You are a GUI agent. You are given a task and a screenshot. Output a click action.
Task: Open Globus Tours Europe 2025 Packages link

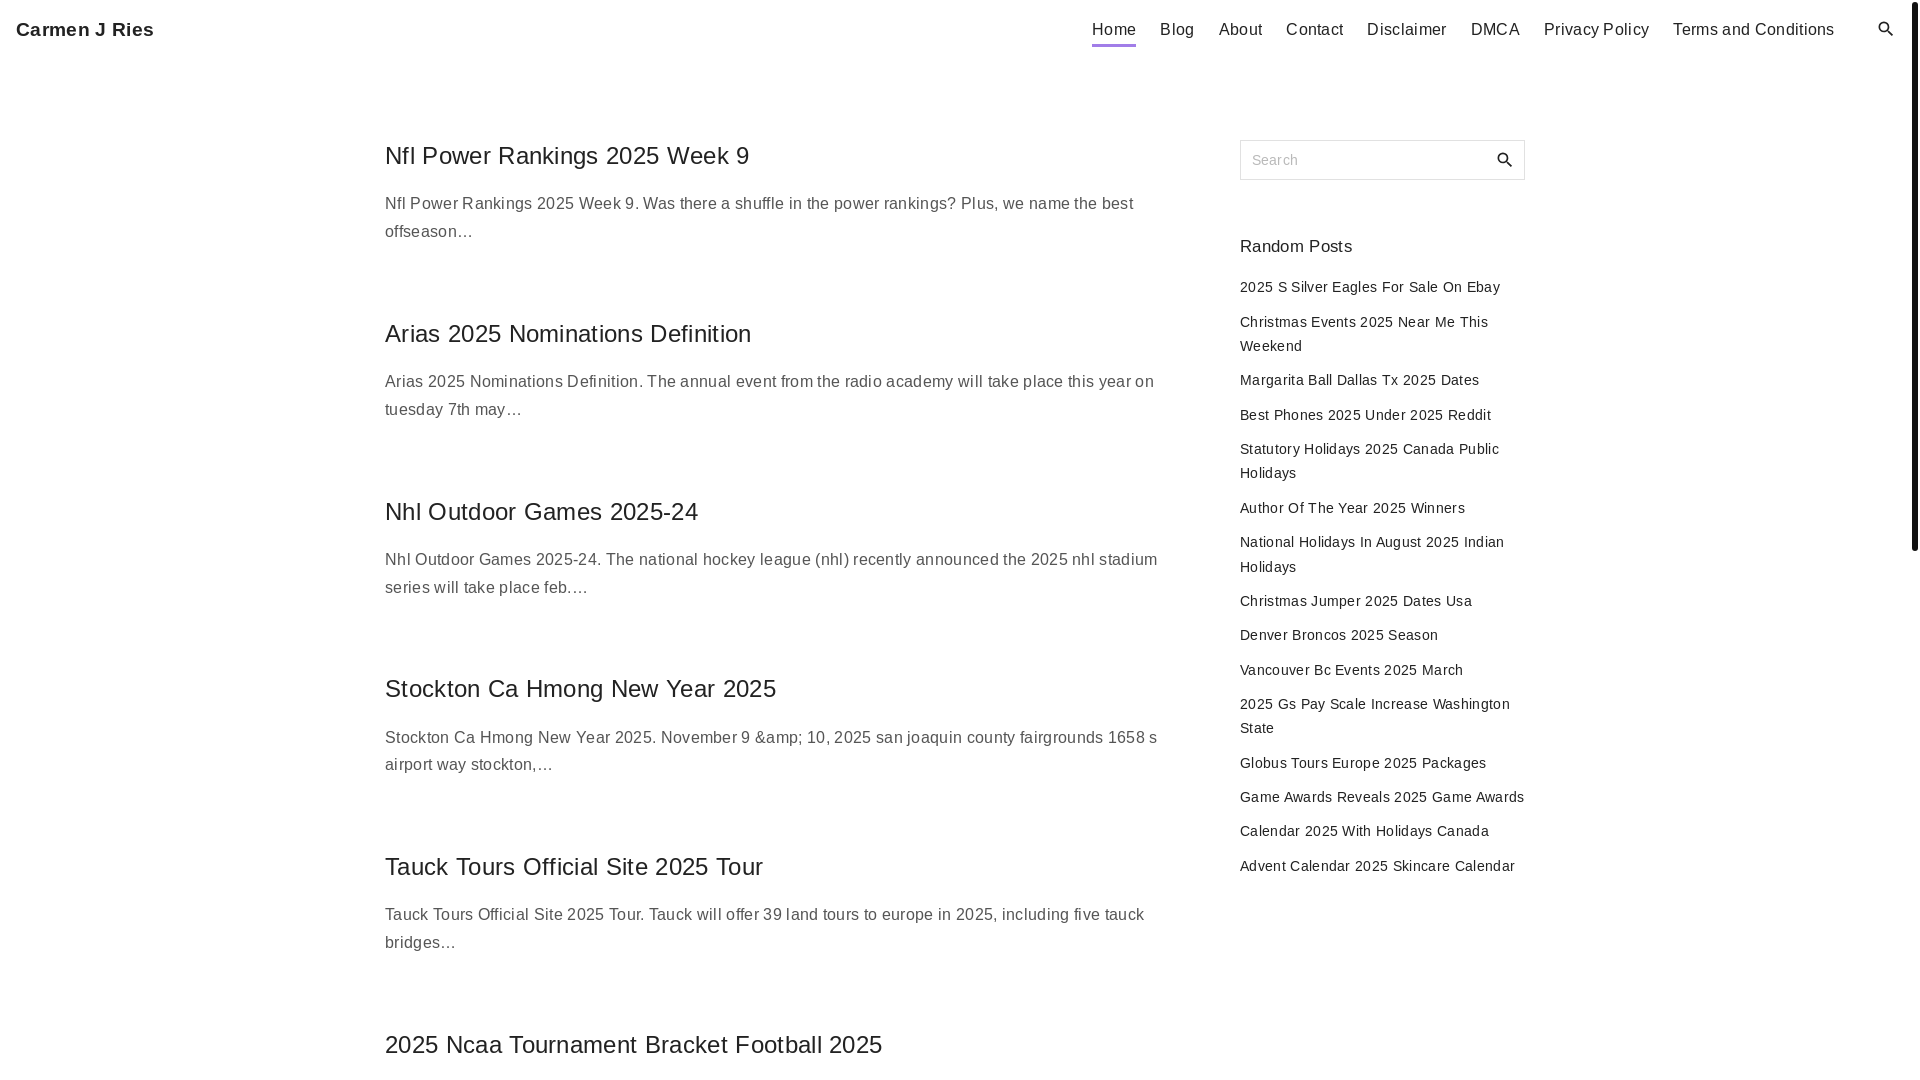[x=1363, y=763]
